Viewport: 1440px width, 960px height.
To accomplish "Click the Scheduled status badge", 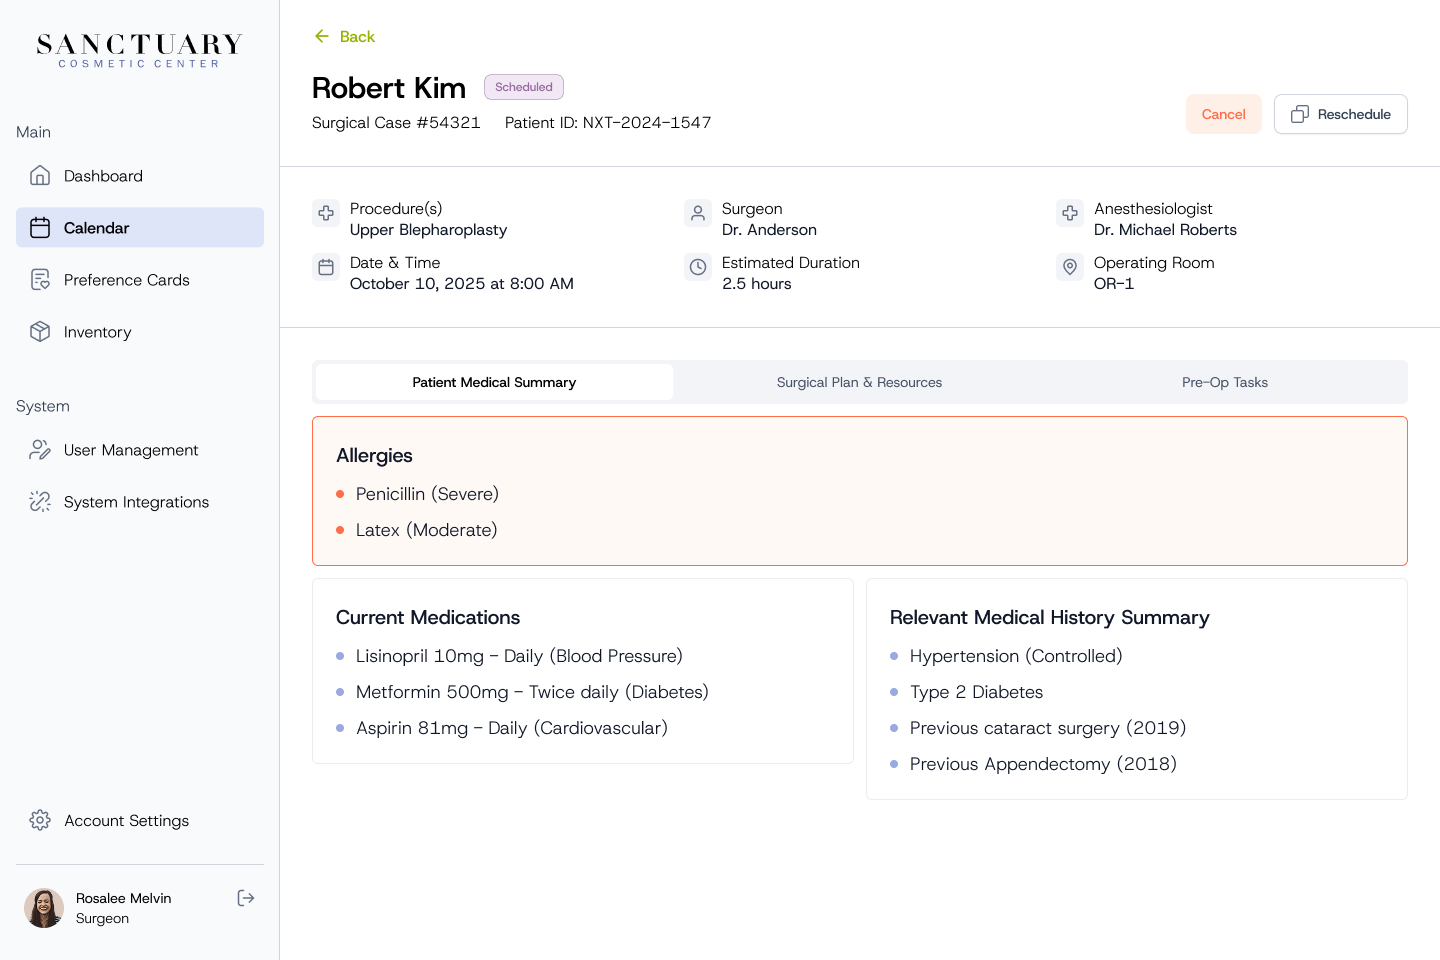I will (x=524, y=87).
